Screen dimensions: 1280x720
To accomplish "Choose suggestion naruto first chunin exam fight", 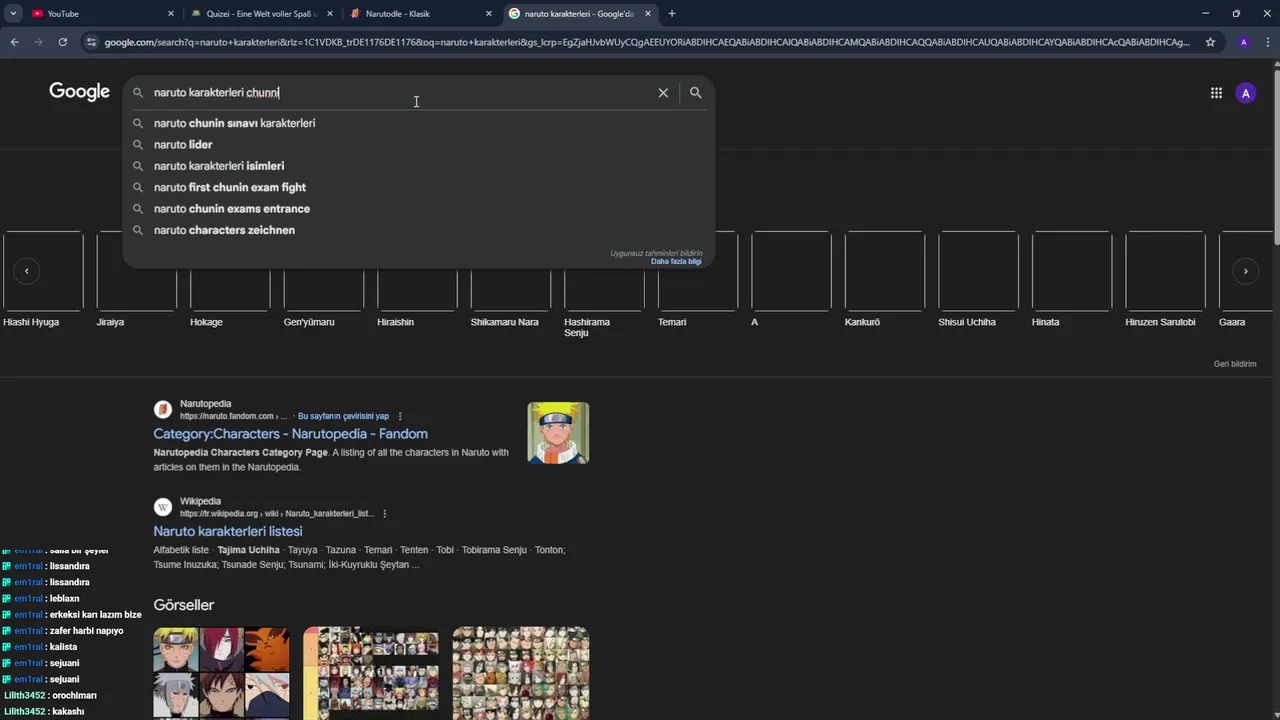I will [x=418, y=187].
